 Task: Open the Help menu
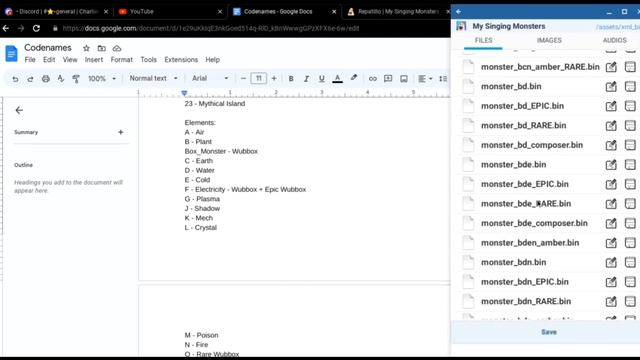[212, 60]
